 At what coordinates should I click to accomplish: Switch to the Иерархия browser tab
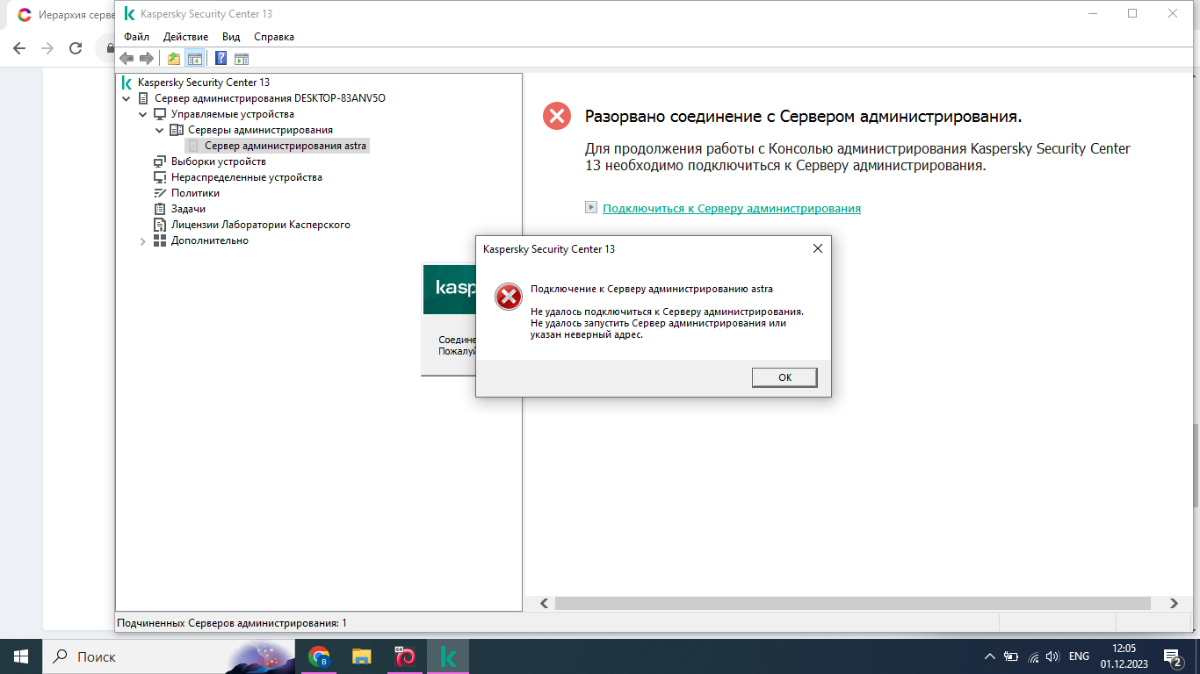[x=65, y=15]
